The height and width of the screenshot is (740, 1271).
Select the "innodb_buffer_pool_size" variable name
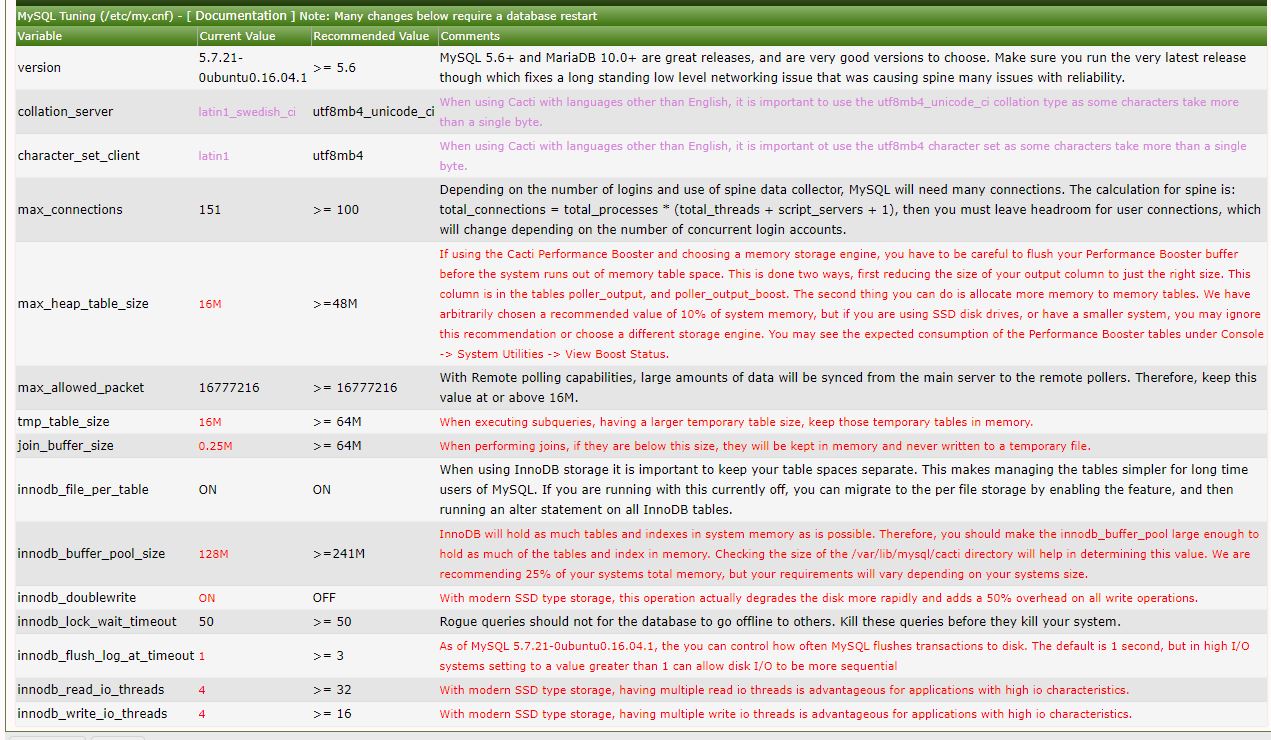click(x=92, y=554)
